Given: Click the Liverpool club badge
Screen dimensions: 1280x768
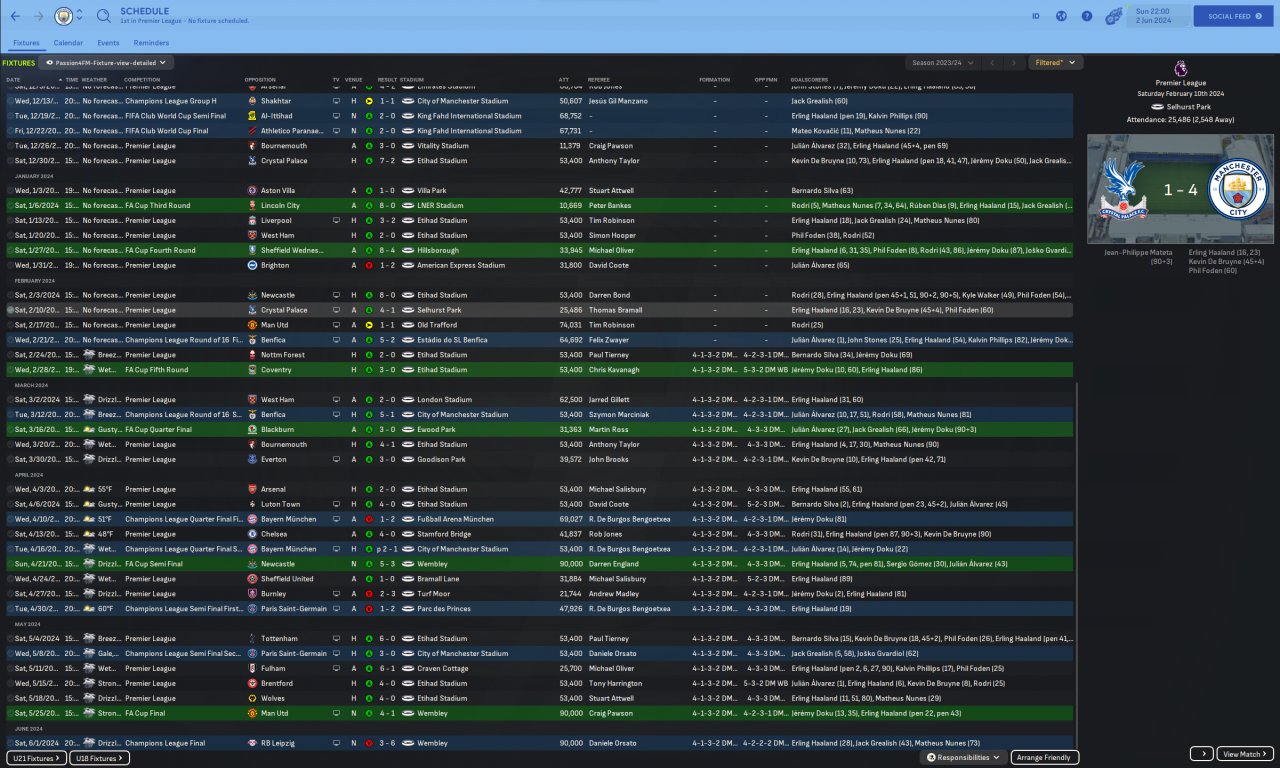Looking at the screenshot, I should click(x=252, y=220).
